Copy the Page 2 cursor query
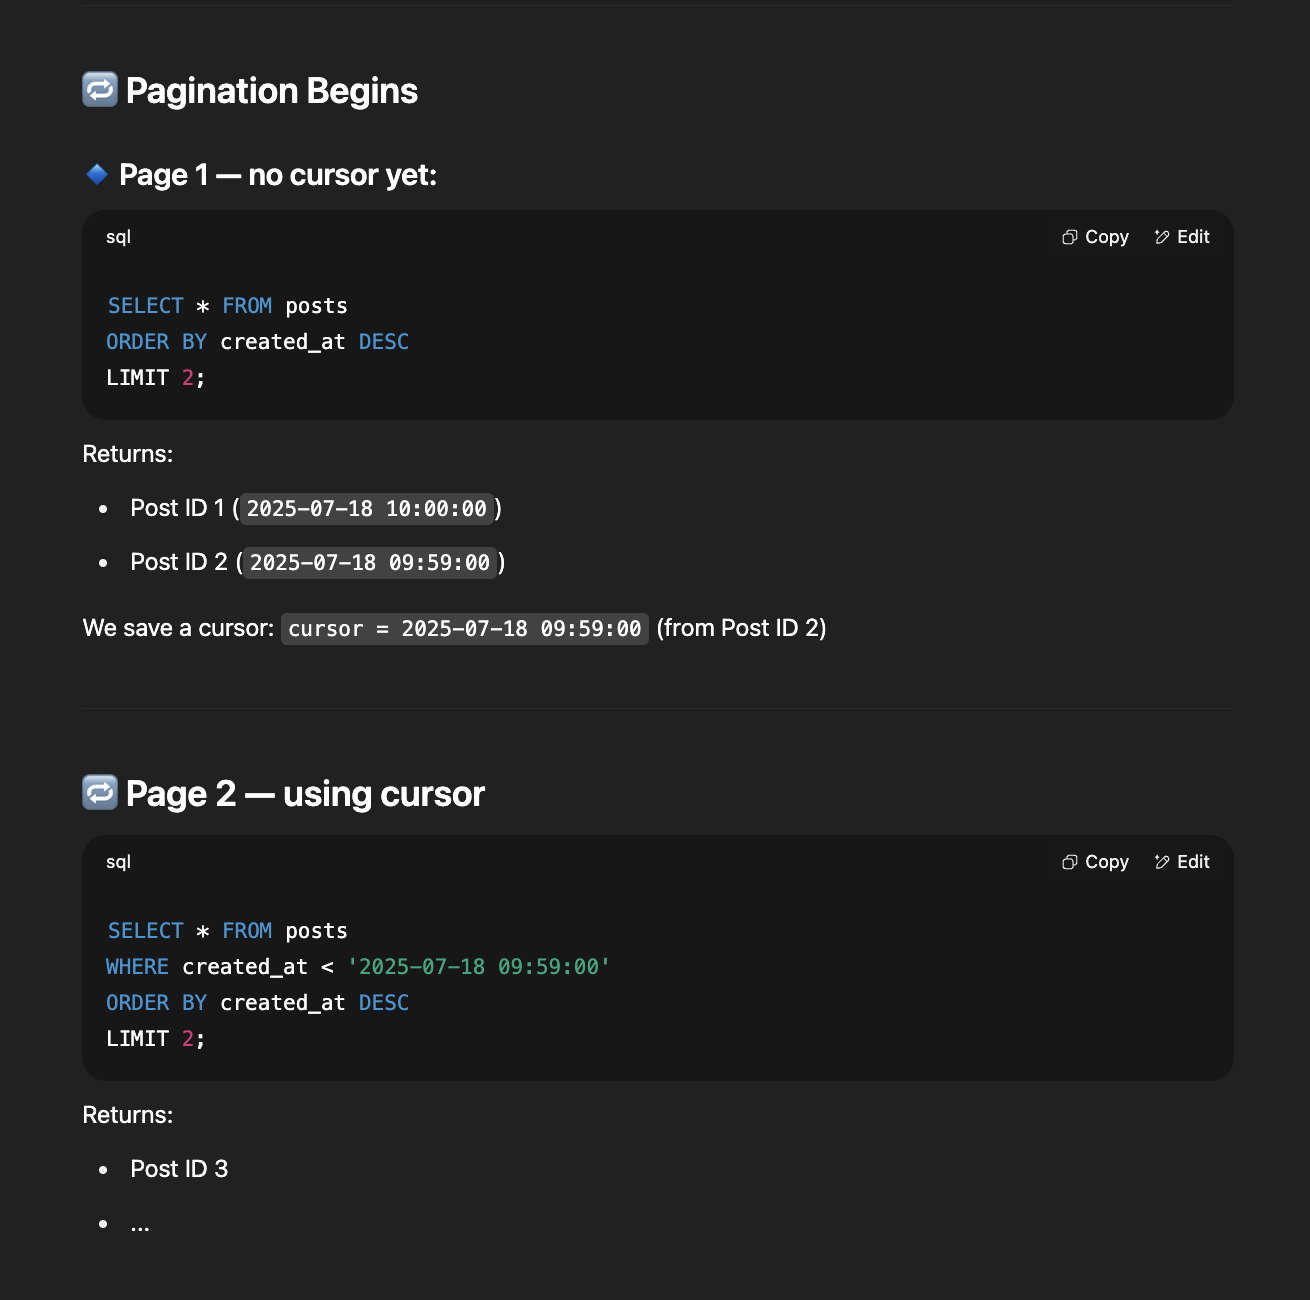The width and height of the screenshot is (1310, 1300). (x=1095, y=862)
